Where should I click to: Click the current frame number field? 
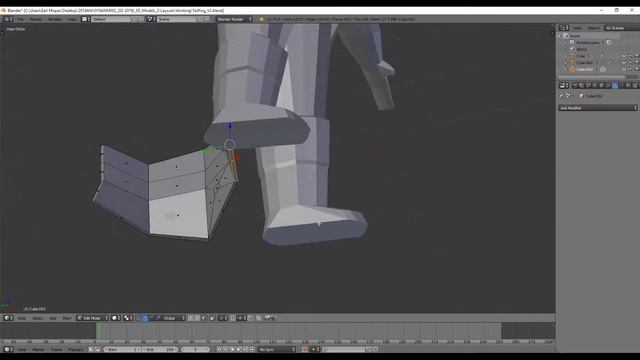point(195,349)
